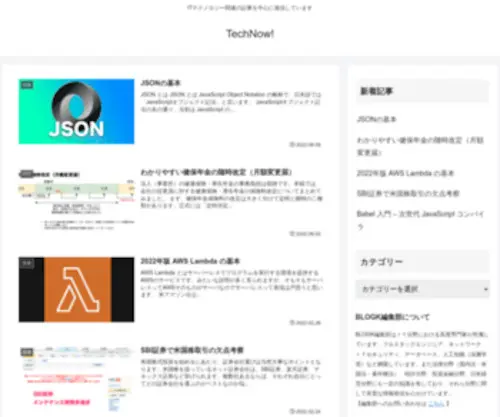Follow the こちら link in BLOGK編集部 section

point(436,404)
